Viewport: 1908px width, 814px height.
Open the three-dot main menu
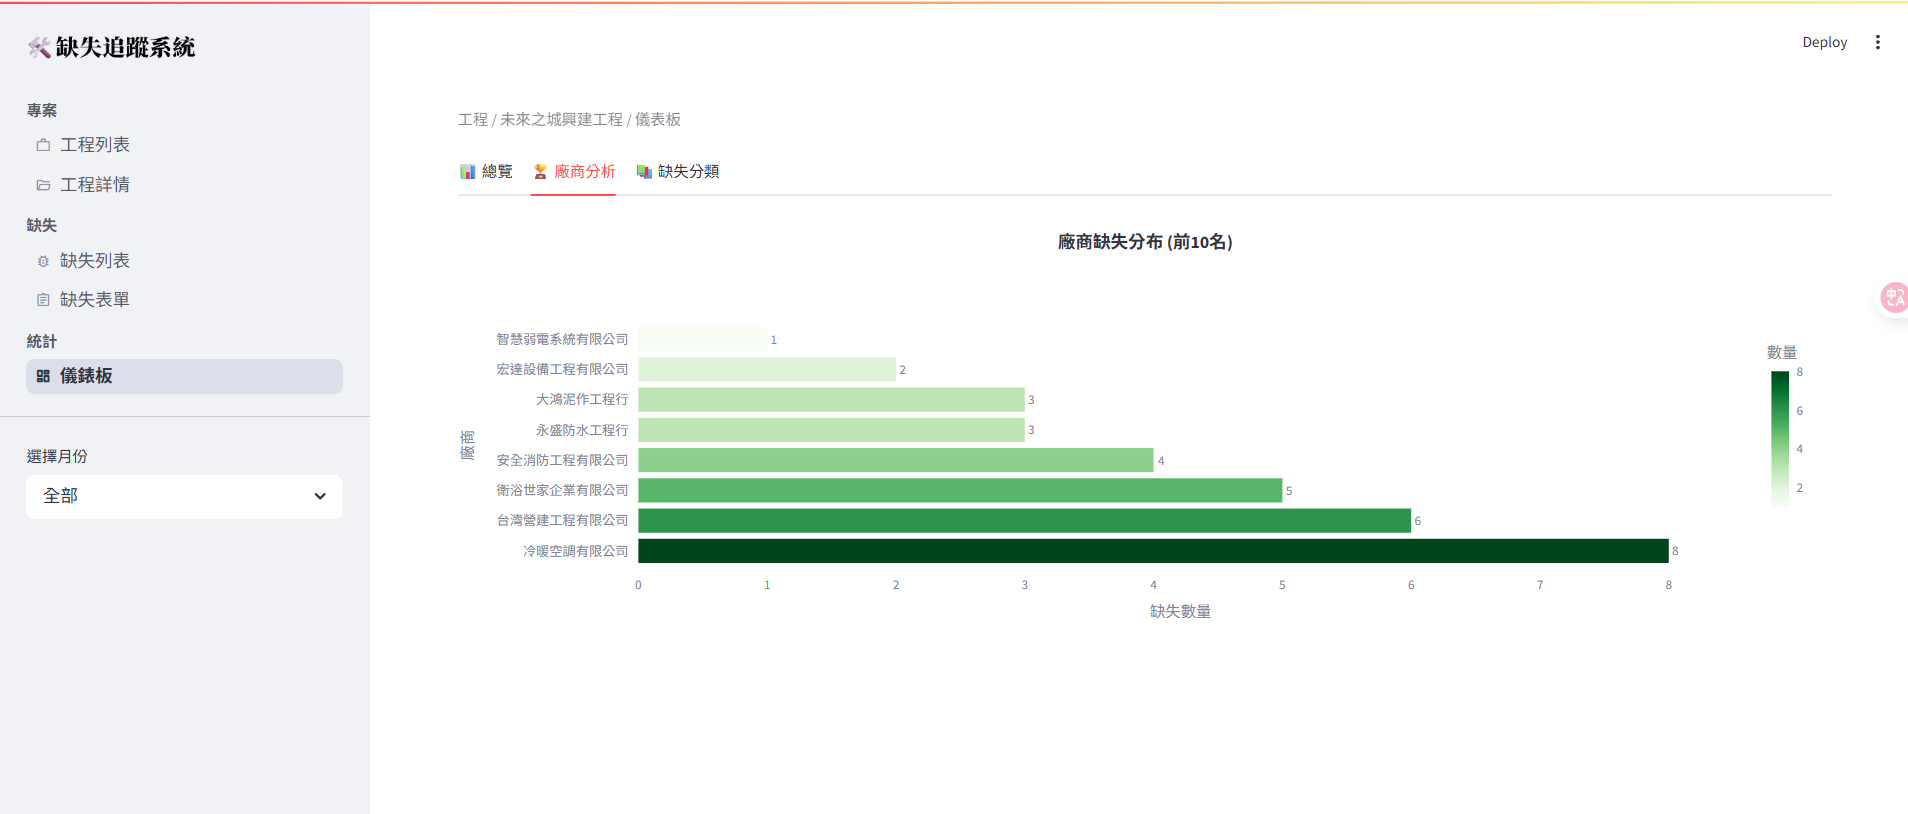[1877, 42]
